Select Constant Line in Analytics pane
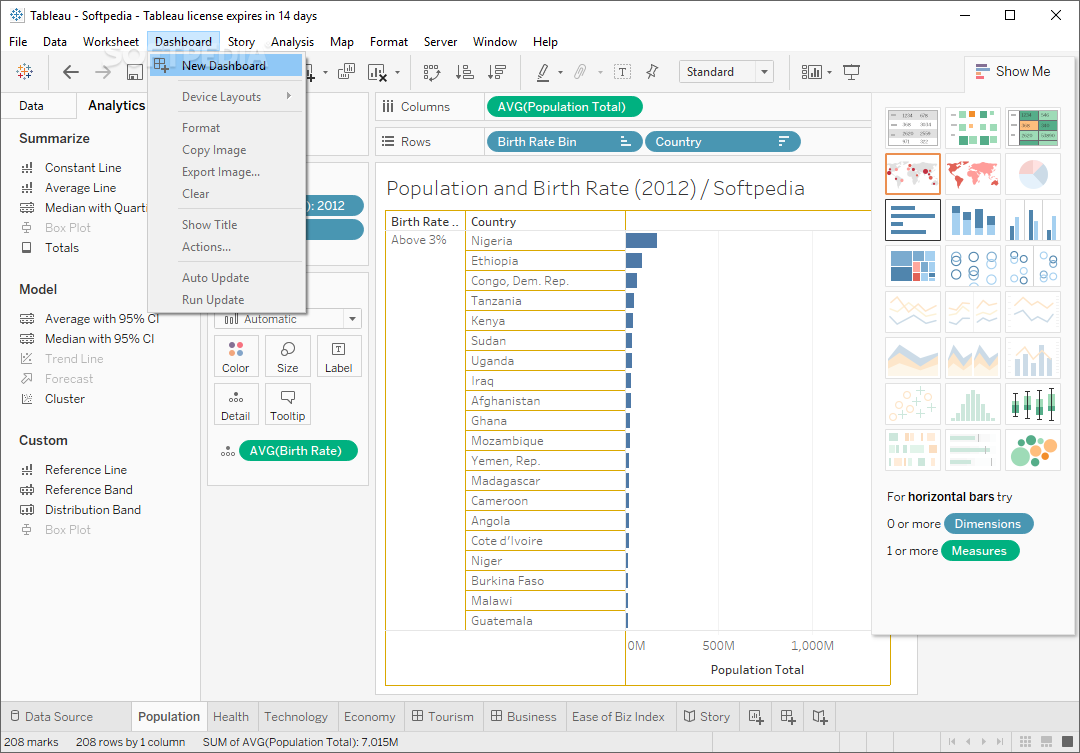1080x753 pixels. pyautogui.click(x=83, y=167)
